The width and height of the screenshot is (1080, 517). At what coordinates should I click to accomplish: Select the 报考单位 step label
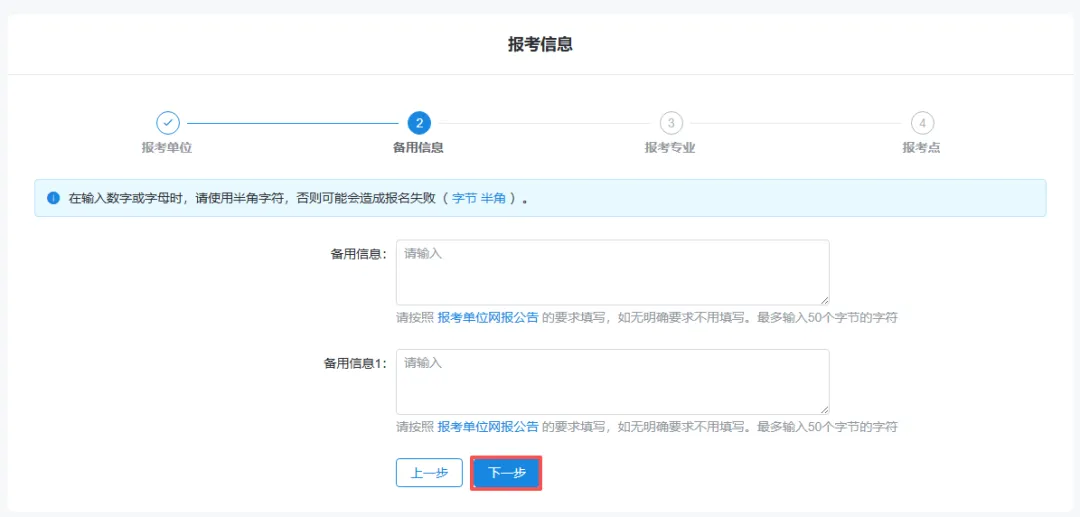click(167, 148)
